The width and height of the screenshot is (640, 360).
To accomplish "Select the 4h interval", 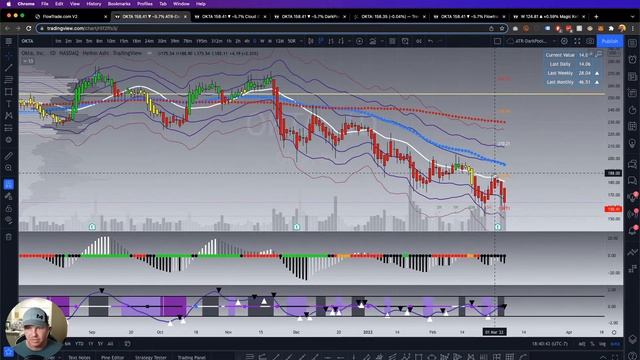I will 247,41.
